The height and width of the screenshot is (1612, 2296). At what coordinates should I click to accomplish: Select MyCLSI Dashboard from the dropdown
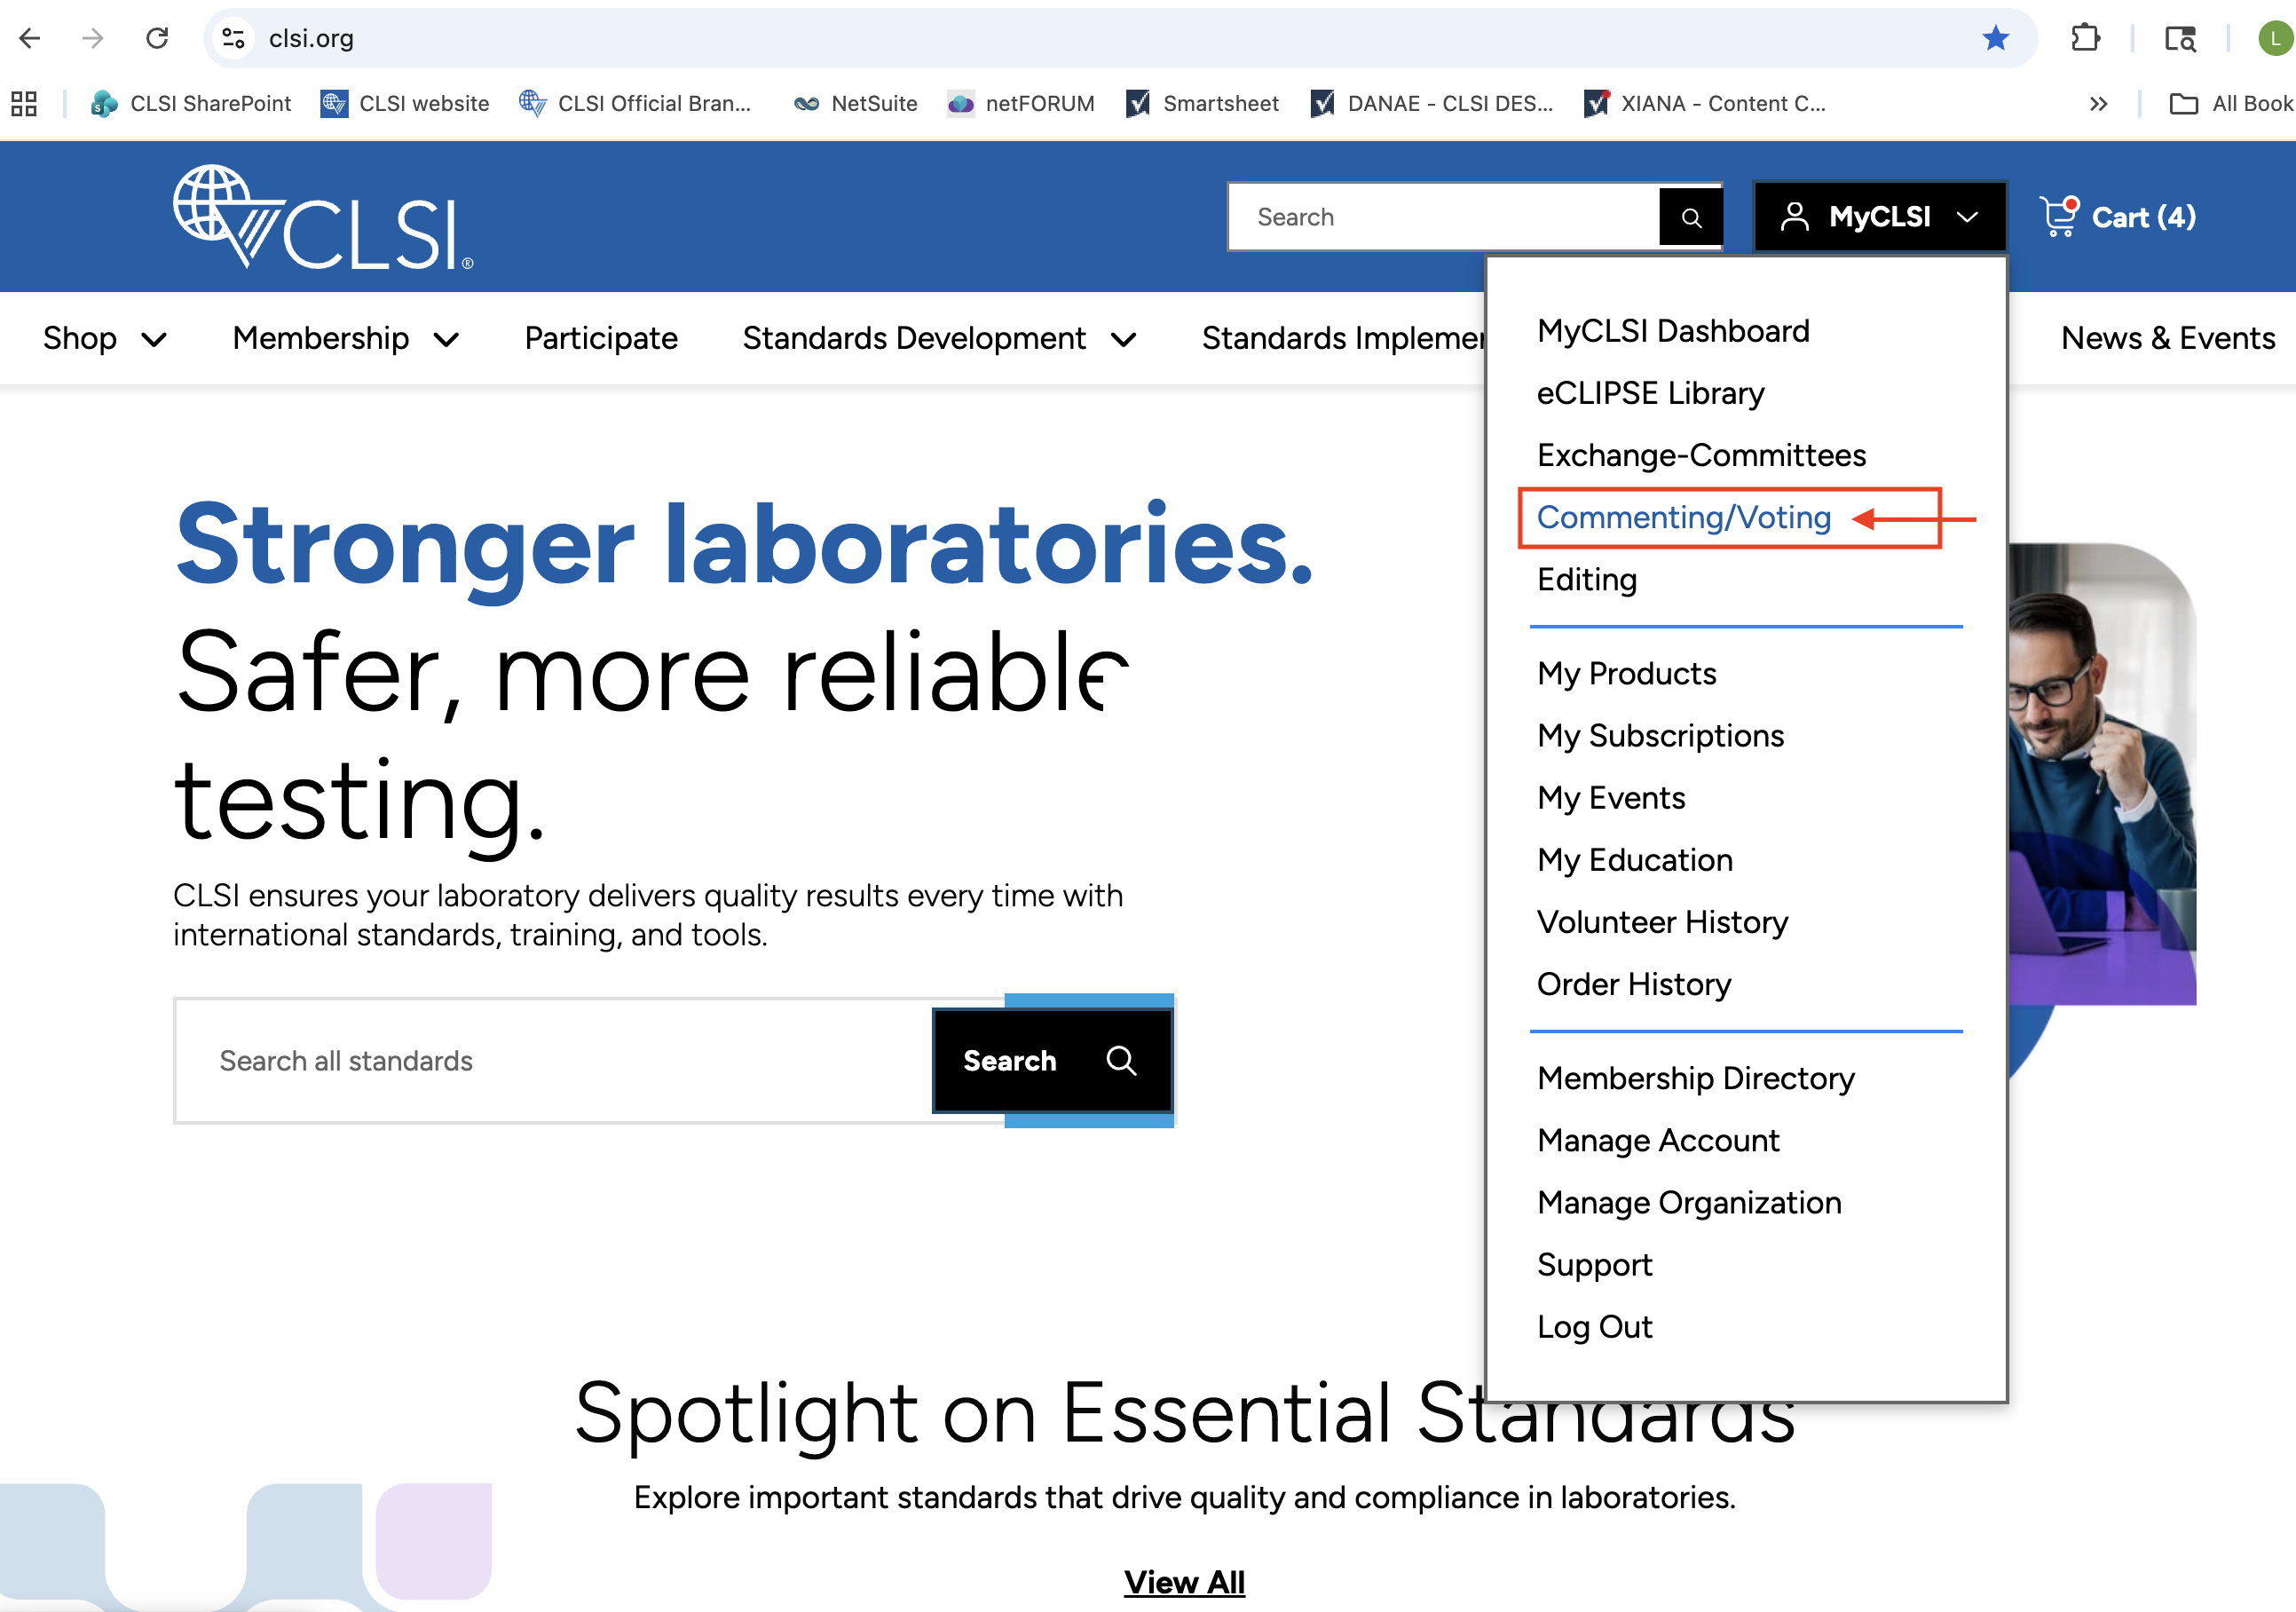(1672, 331)
